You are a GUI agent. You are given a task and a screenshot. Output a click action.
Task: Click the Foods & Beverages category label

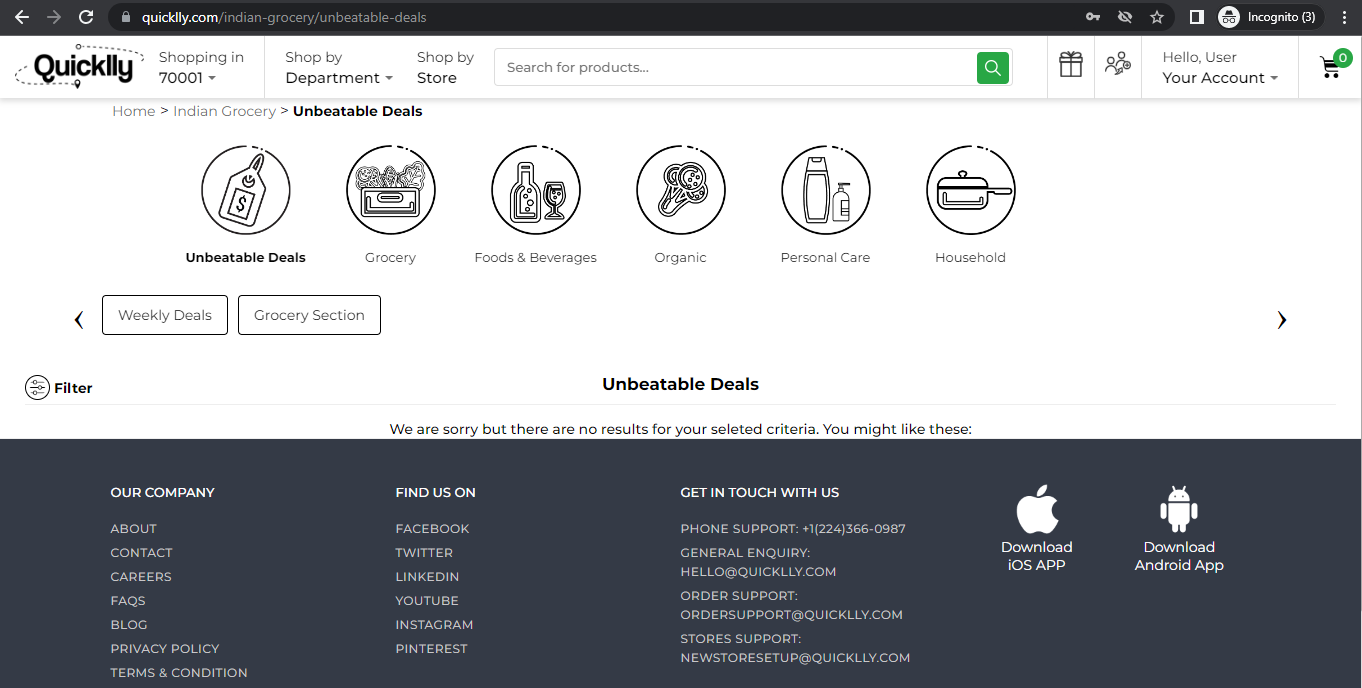point(536,258)
